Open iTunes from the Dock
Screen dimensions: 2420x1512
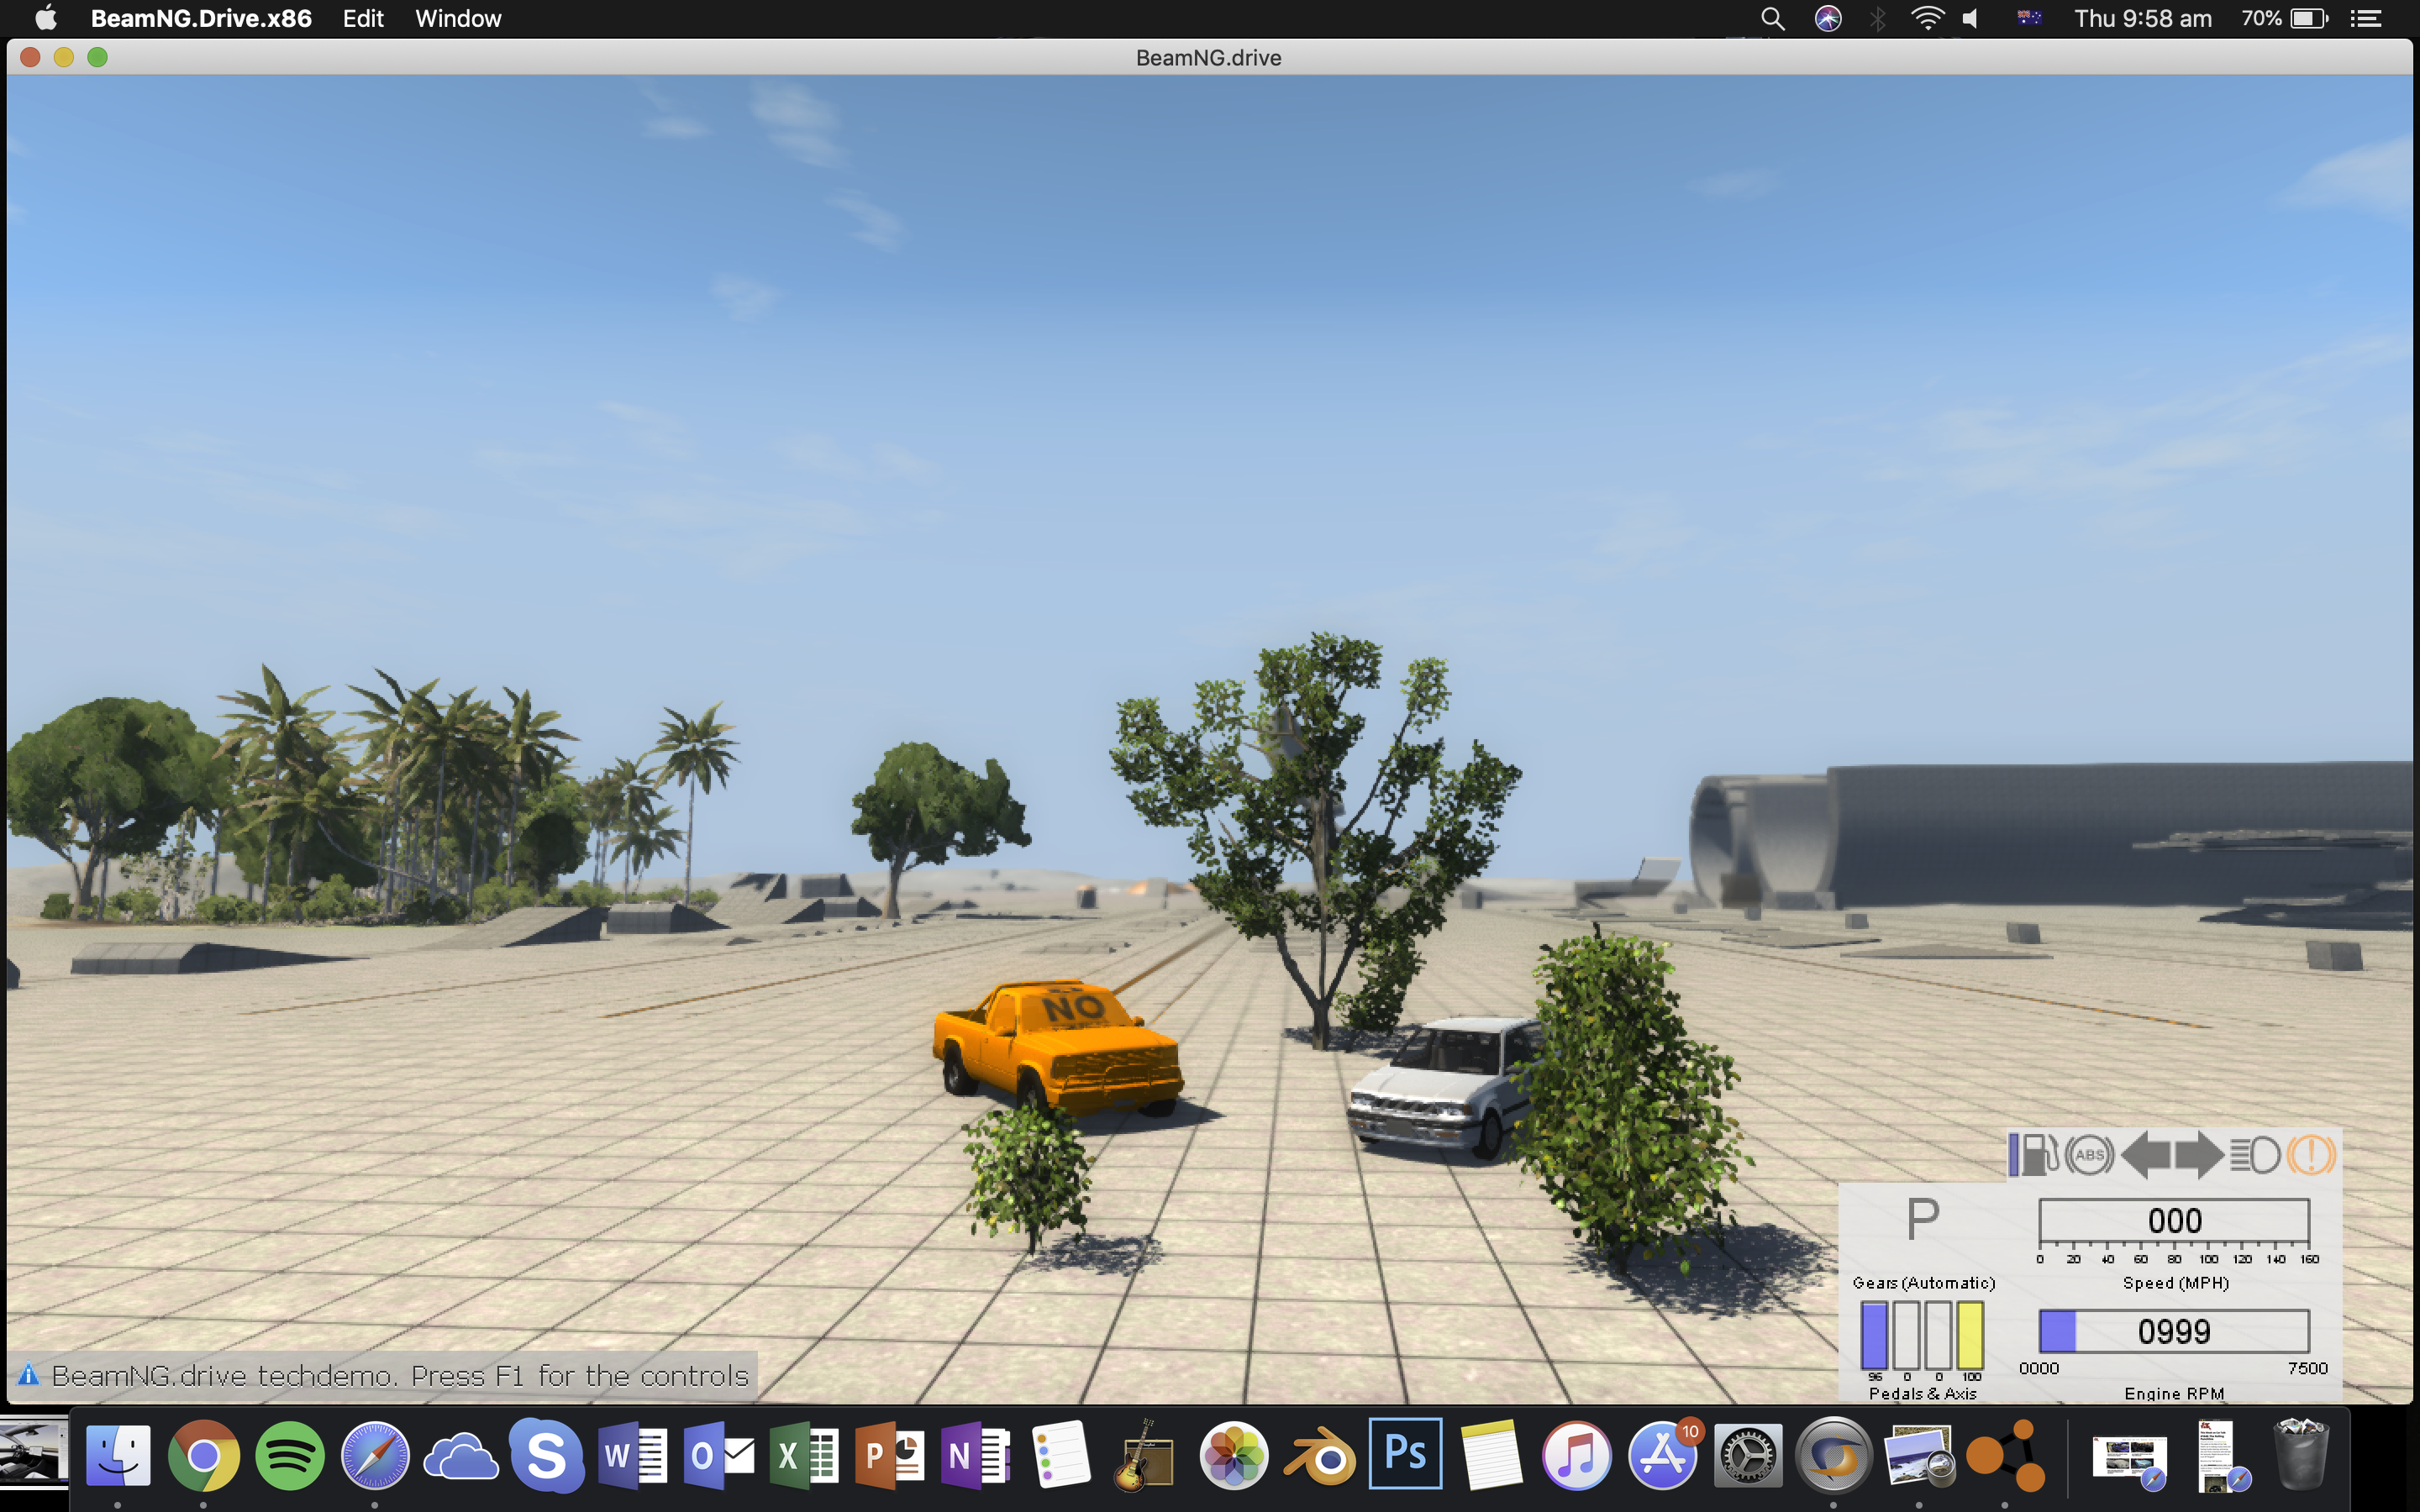point(1576,1455)
